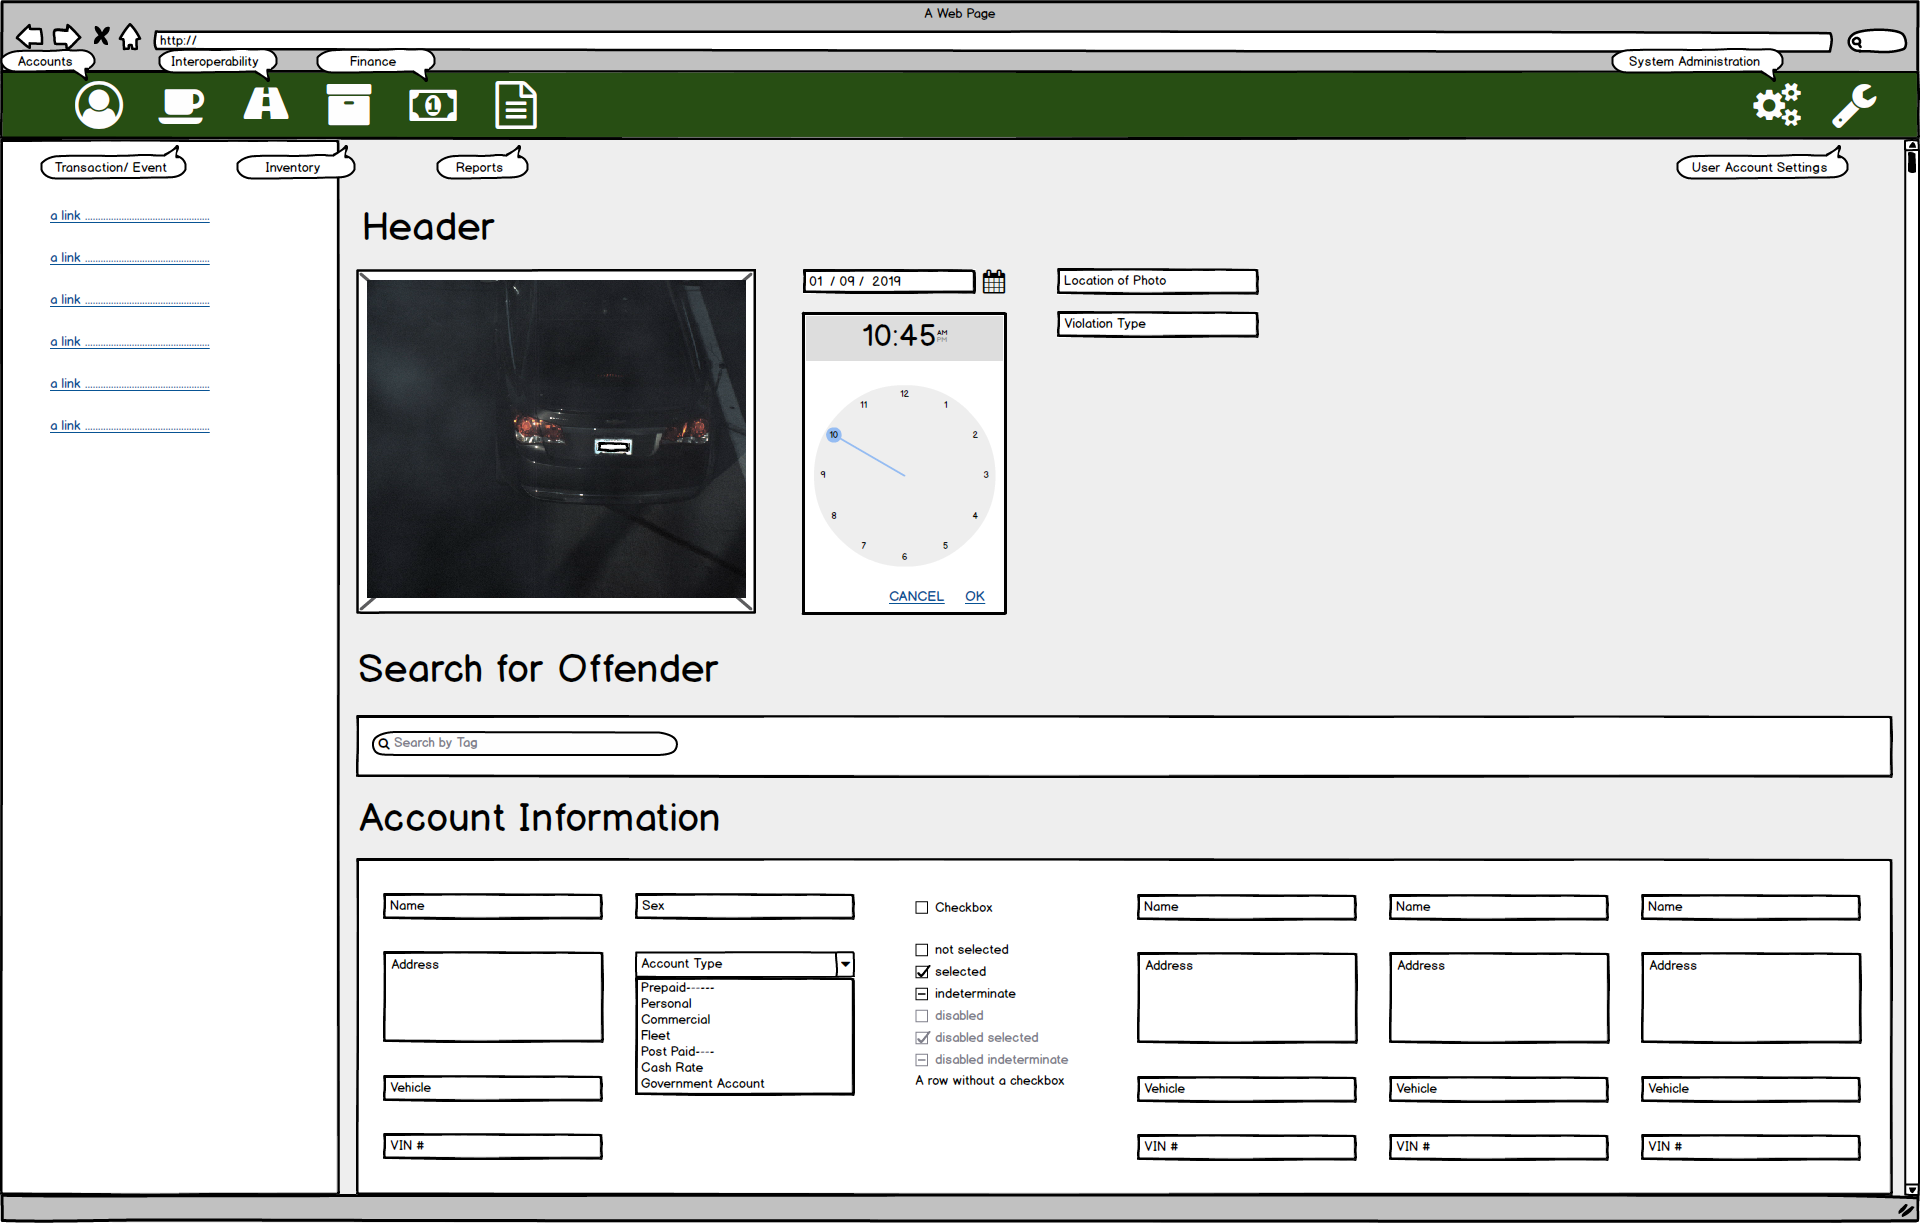Click the Finance callout label

(x=373, y=61)
